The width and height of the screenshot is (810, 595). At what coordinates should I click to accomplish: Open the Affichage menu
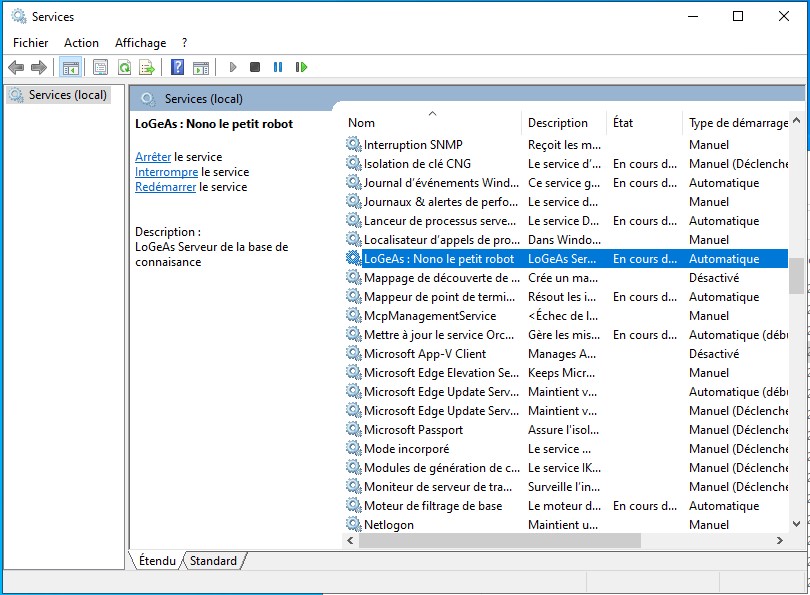coord(140,43)
